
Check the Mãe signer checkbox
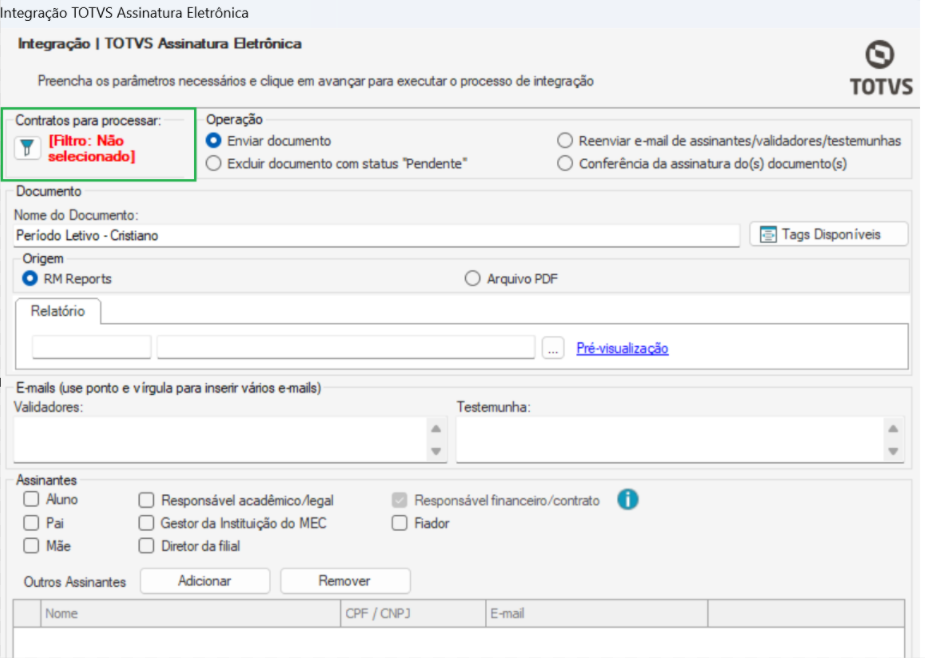click(x=31, y=546)
